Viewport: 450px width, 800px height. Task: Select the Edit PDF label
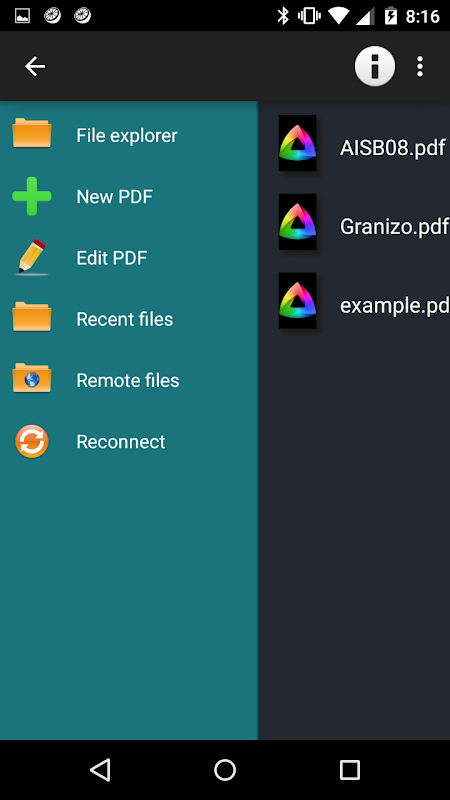pyautogui.click(x=112, y=258)
